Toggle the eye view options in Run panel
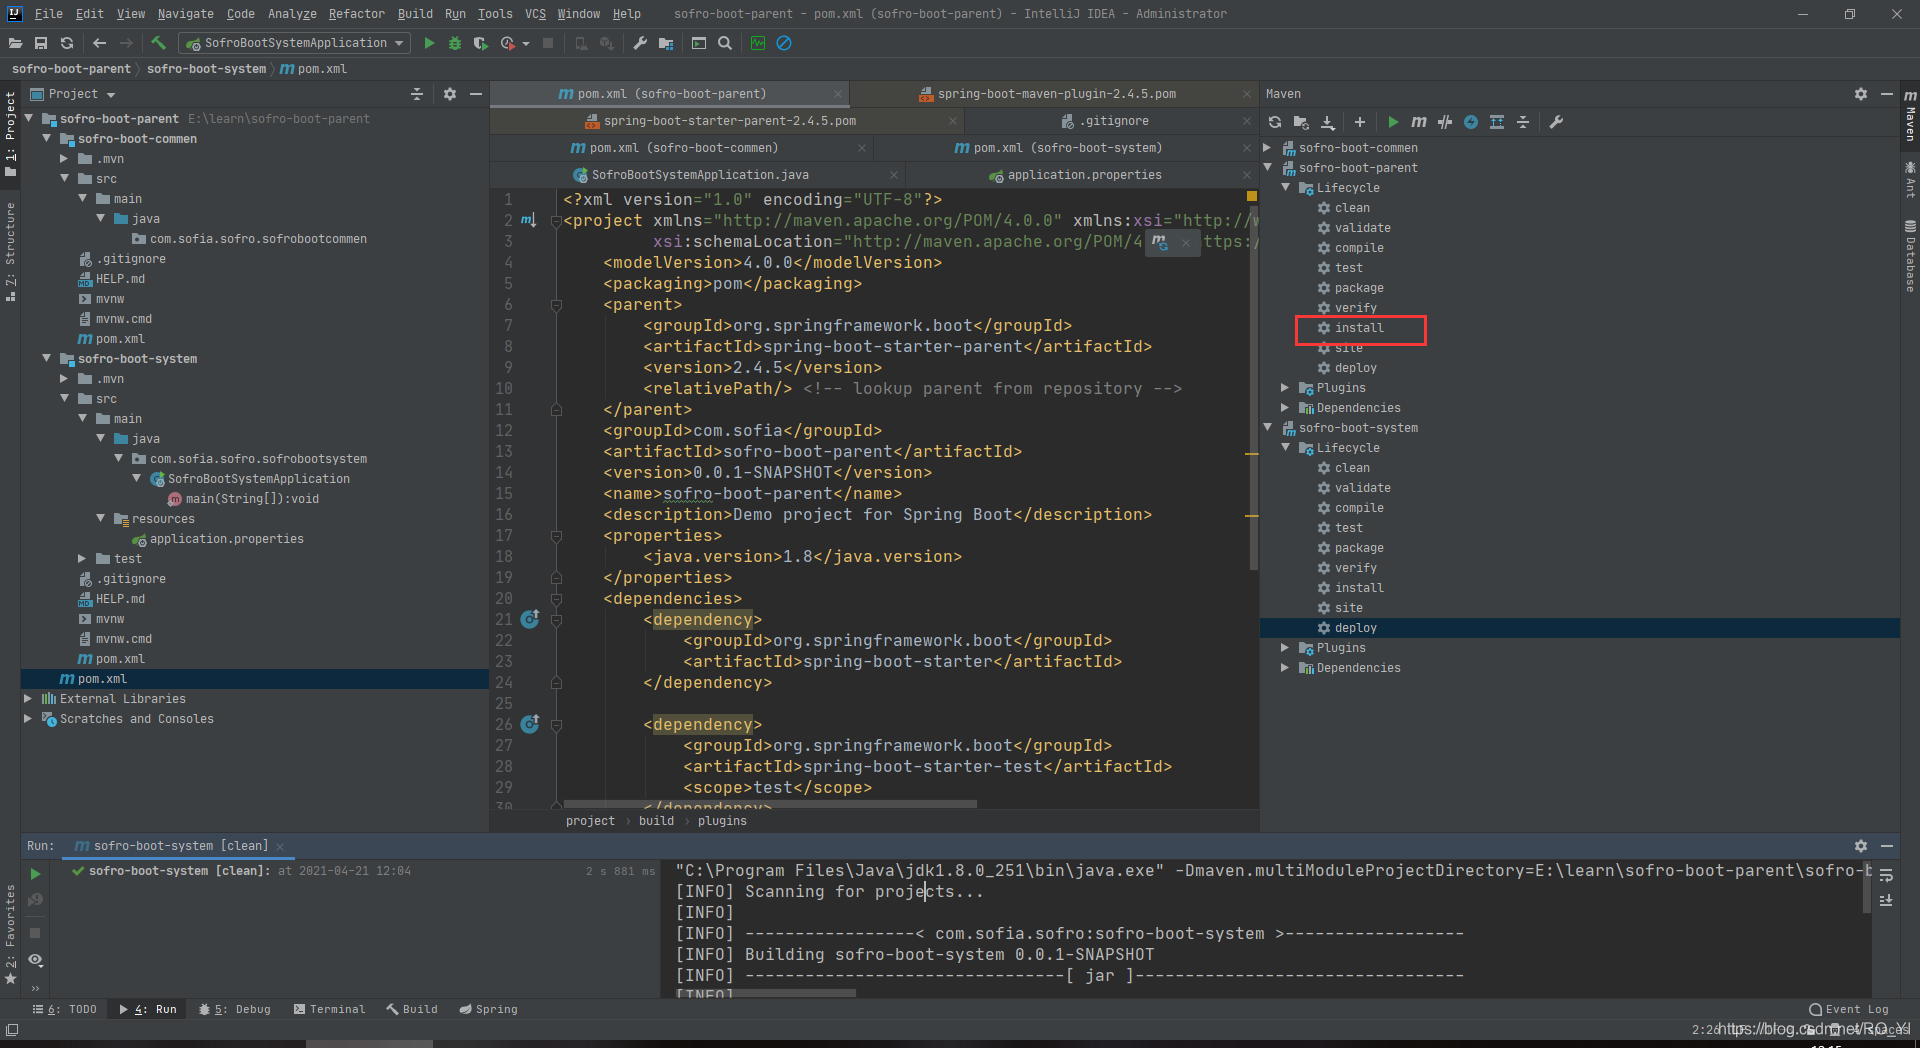Image resolution: width=1920 pixels, height=1048 pixels. 35,960
